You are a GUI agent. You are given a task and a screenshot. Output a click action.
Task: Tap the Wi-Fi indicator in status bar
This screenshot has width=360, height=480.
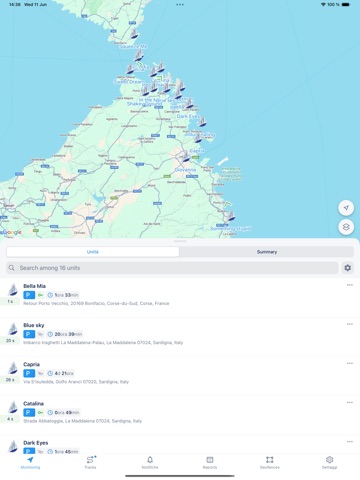pos(323,4)
